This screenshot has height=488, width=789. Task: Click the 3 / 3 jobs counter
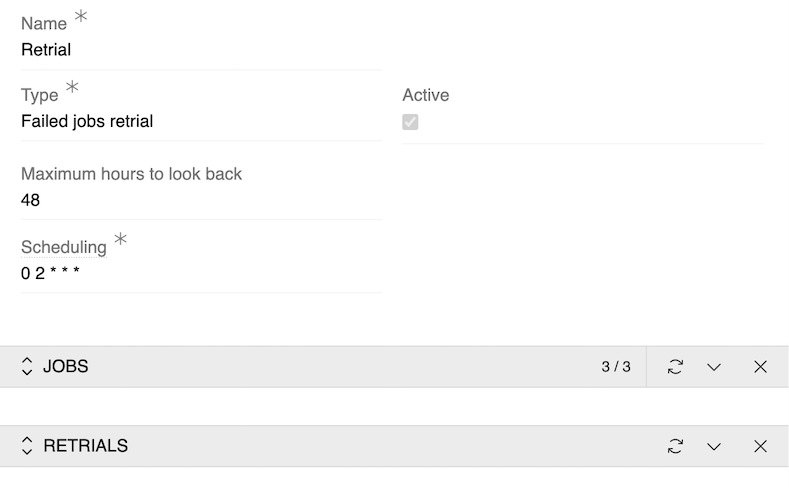tap(616, 367)
